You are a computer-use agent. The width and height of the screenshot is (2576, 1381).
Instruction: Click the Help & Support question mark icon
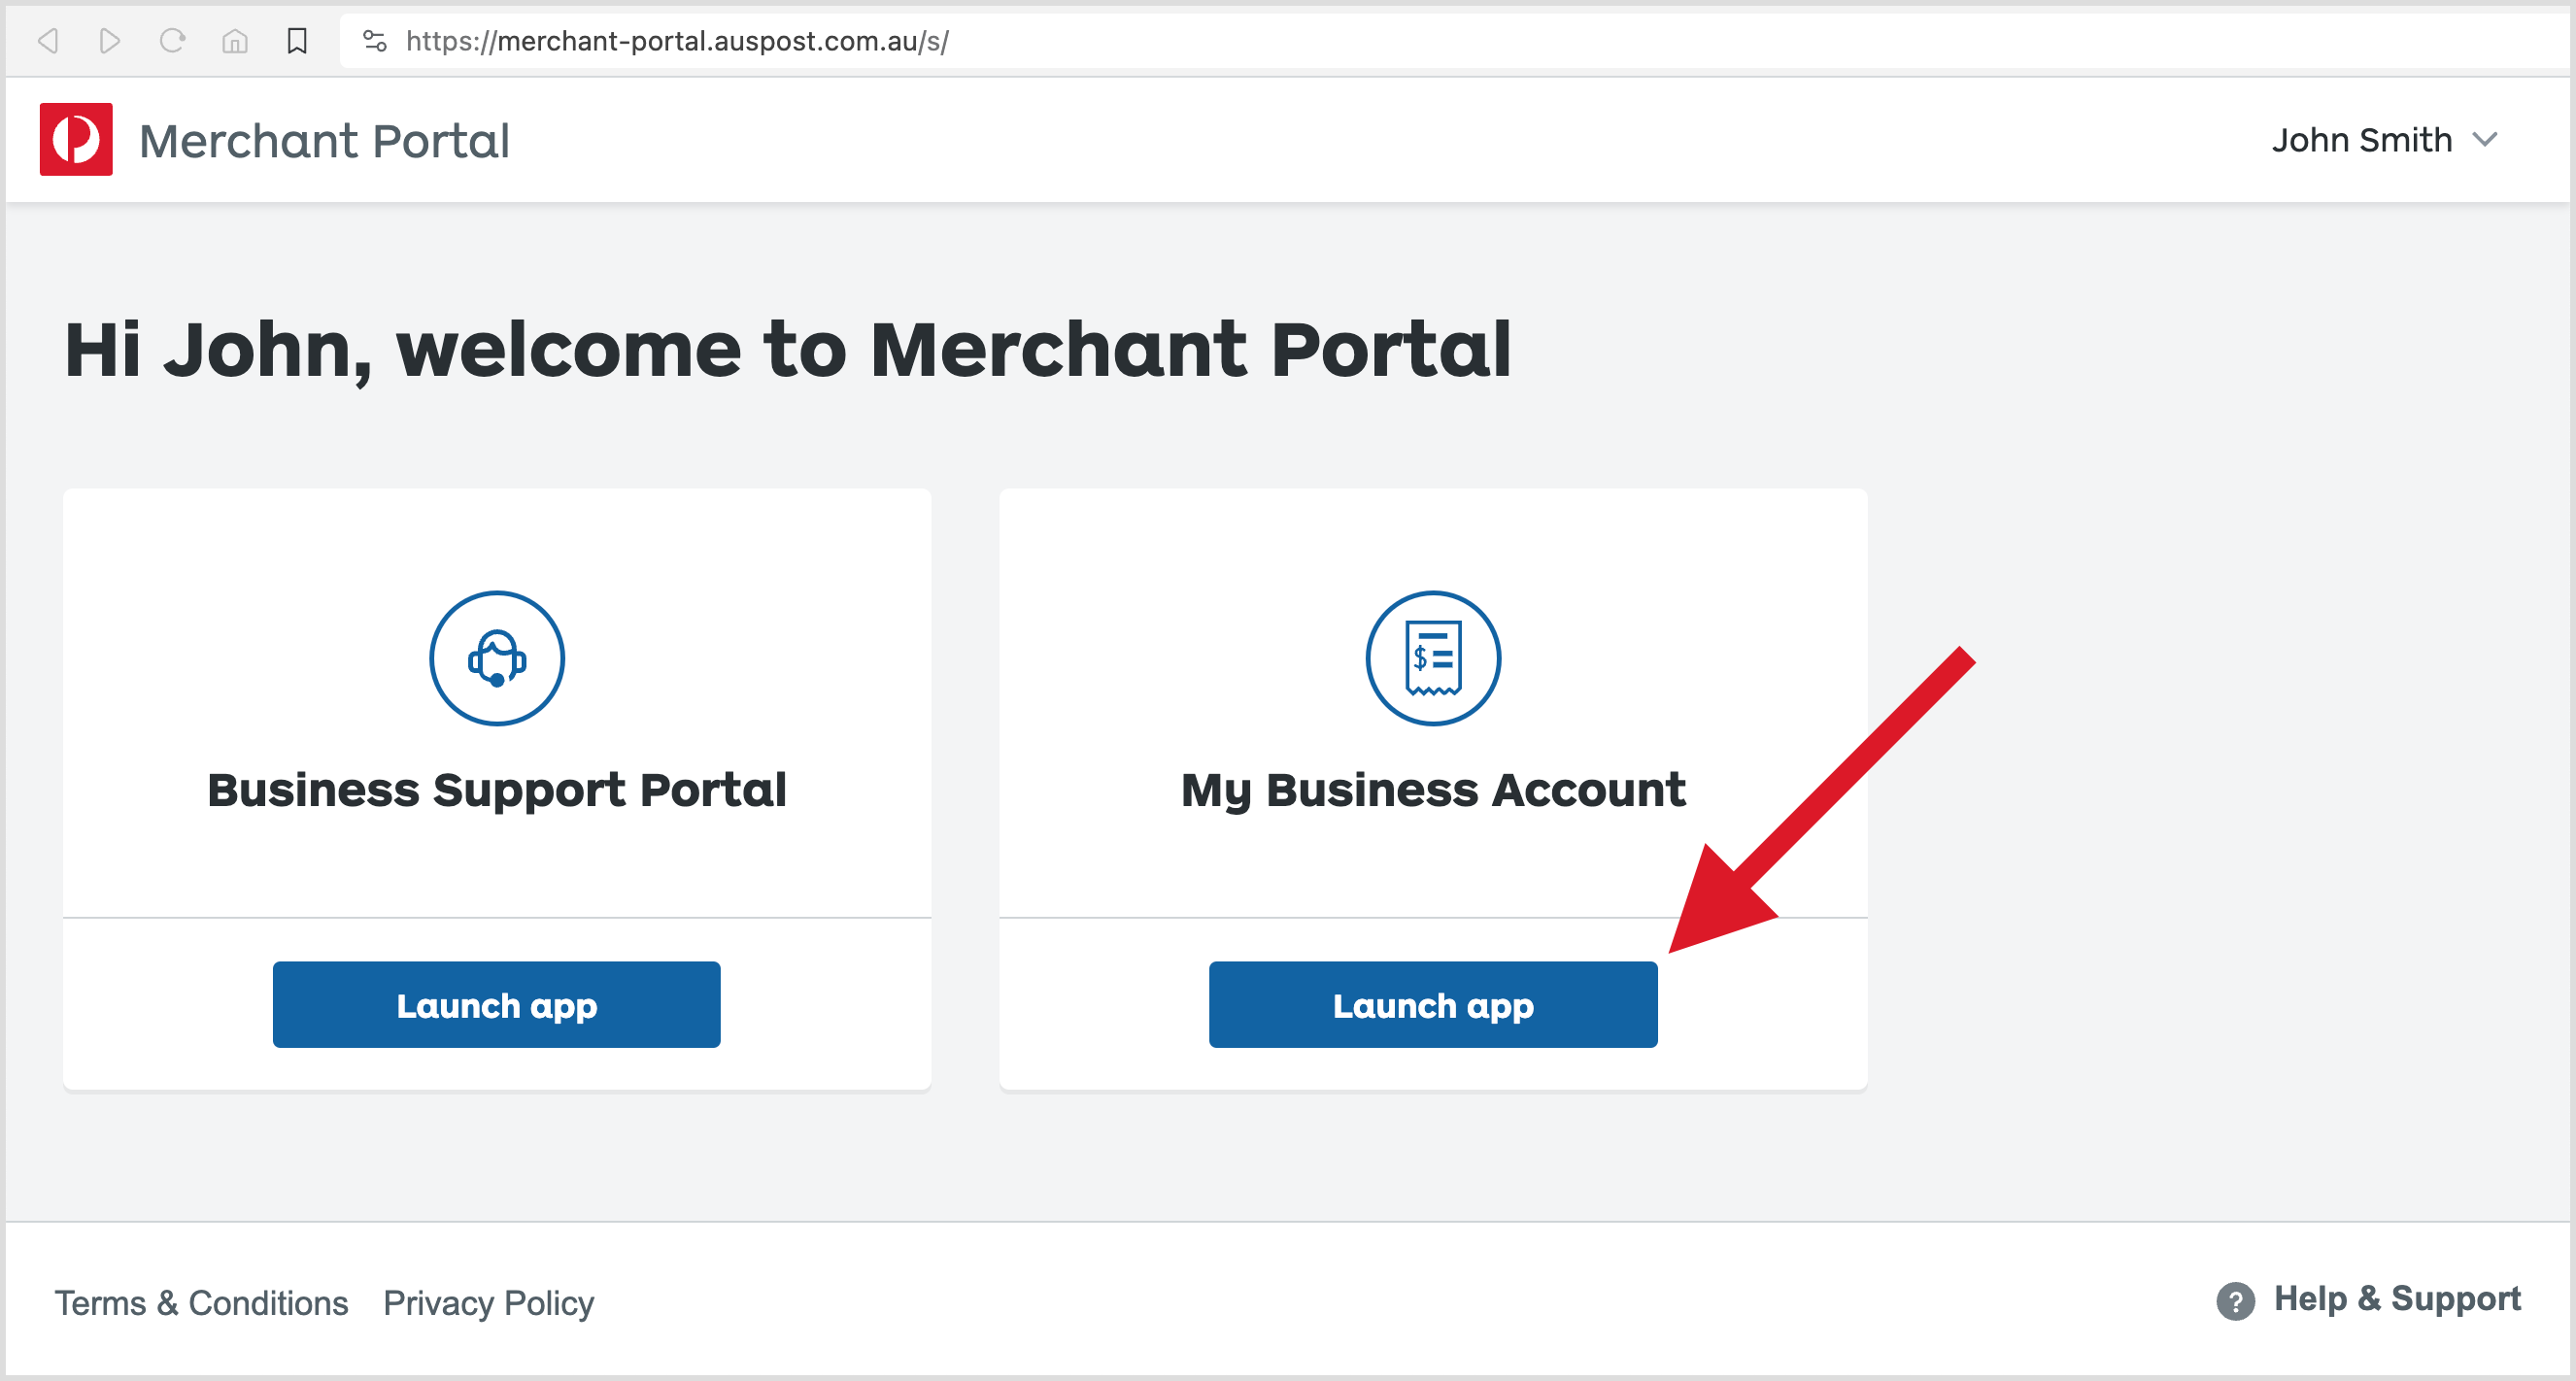click(x=2236, y=1299)
